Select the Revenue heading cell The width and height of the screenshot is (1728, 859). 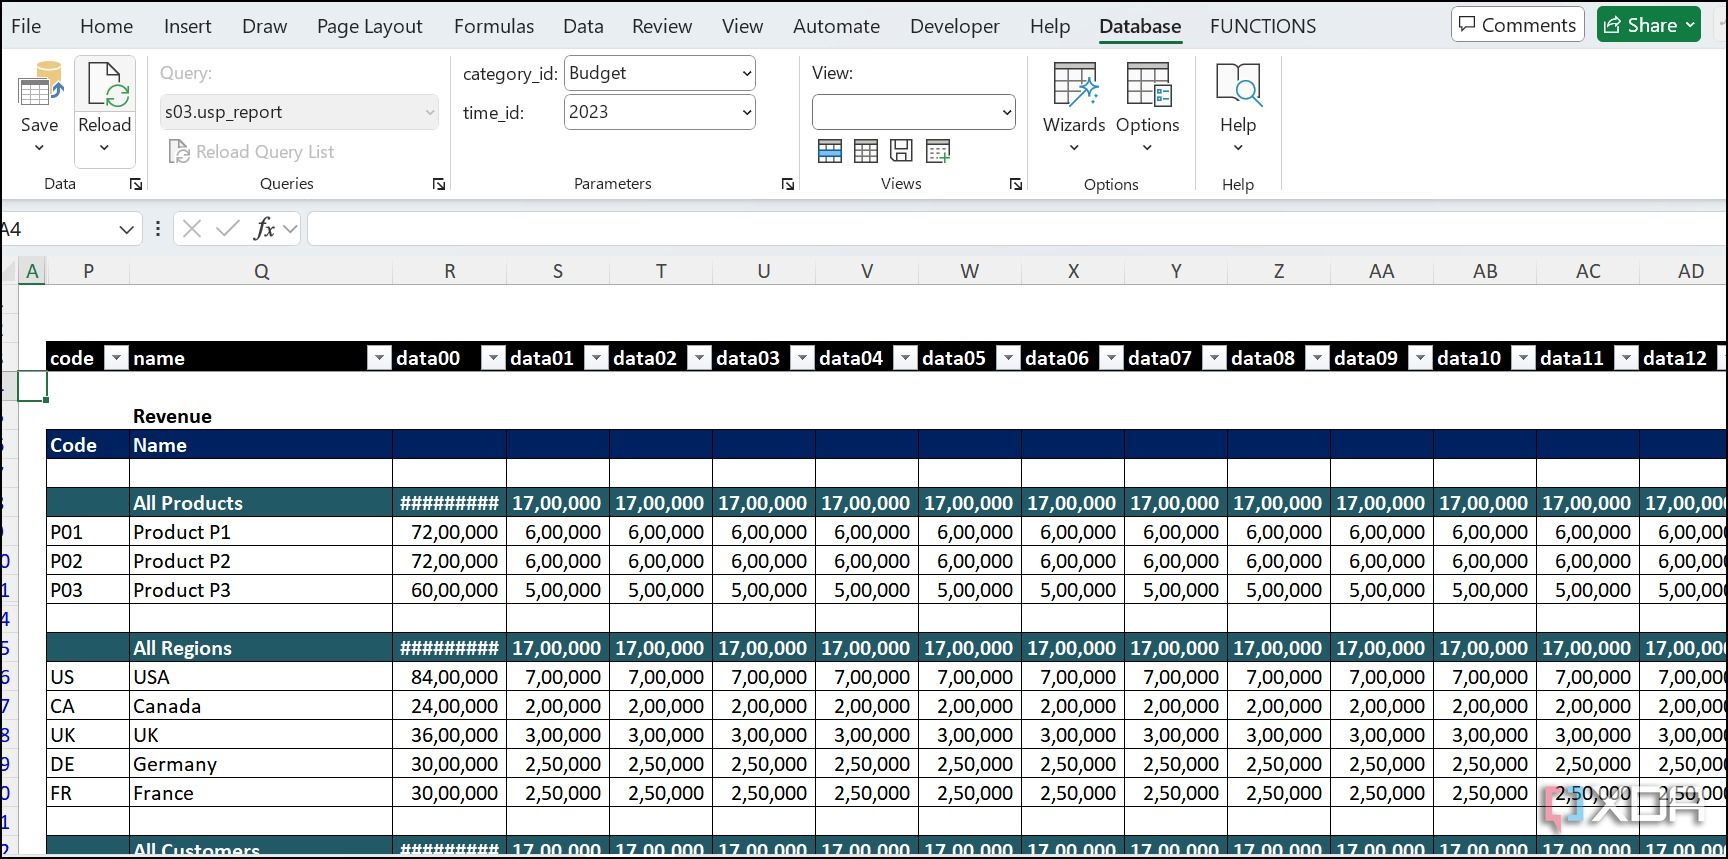[261, 416]
